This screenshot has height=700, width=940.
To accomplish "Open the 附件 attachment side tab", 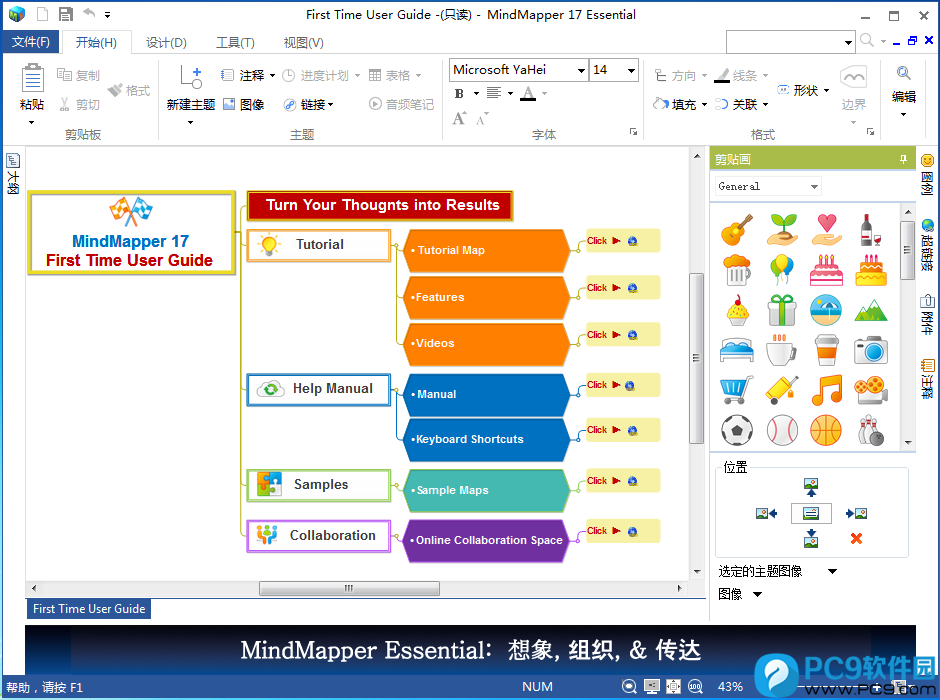I will pos(927,314).
